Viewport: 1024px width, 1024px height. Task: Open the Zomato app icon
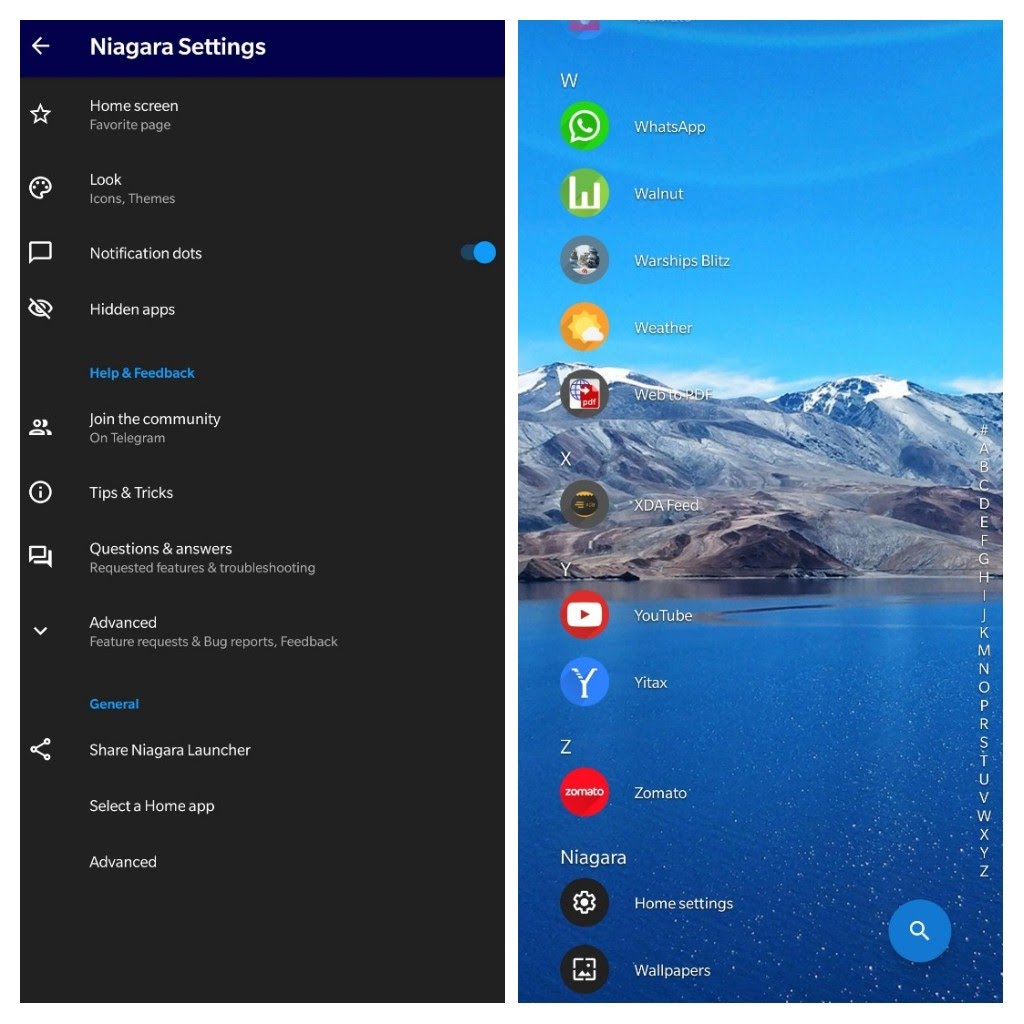[585, 792]
